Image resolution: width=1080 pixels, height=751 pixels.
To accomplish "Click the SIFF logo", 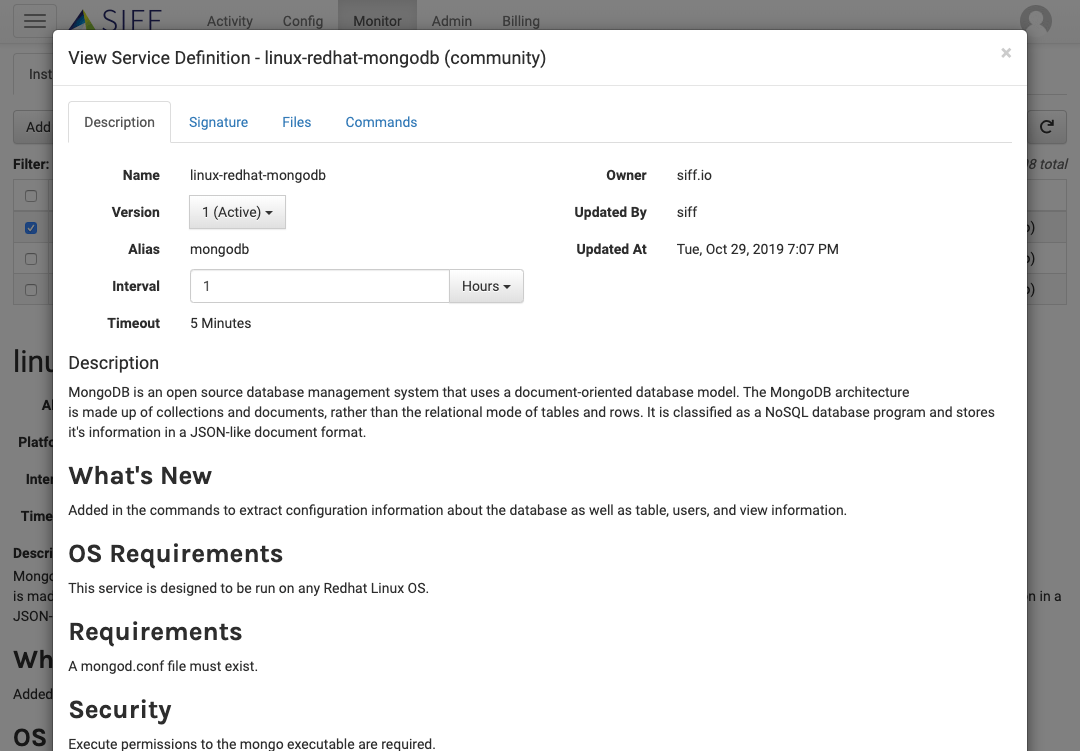I will (116, 19).
